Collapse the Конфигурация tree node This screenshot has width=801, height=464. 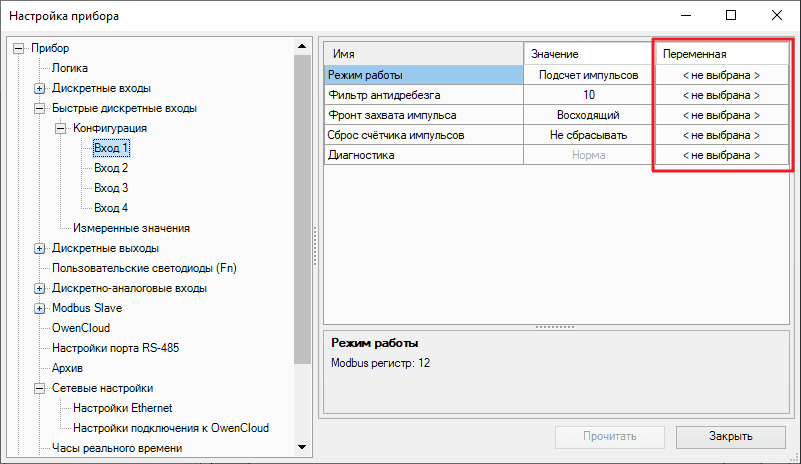click(x=61, y=128)
